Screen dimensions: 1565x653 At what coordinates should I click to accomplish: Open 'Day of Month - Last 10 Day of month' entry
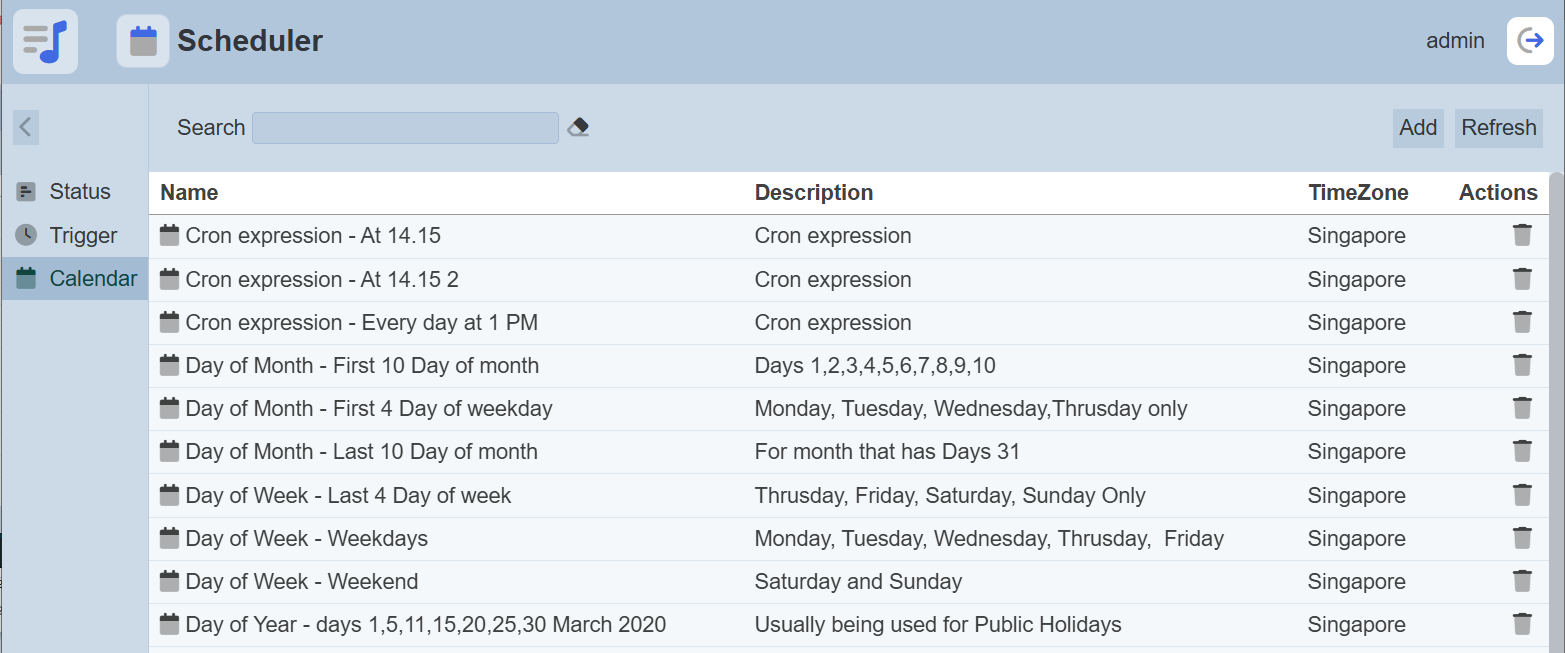pos(361,452)
